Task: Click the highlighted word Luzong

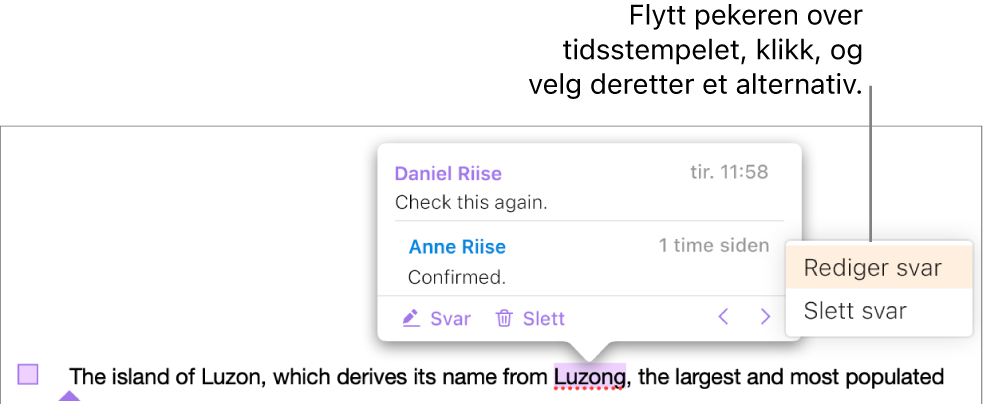Action: tap(590, 377)
